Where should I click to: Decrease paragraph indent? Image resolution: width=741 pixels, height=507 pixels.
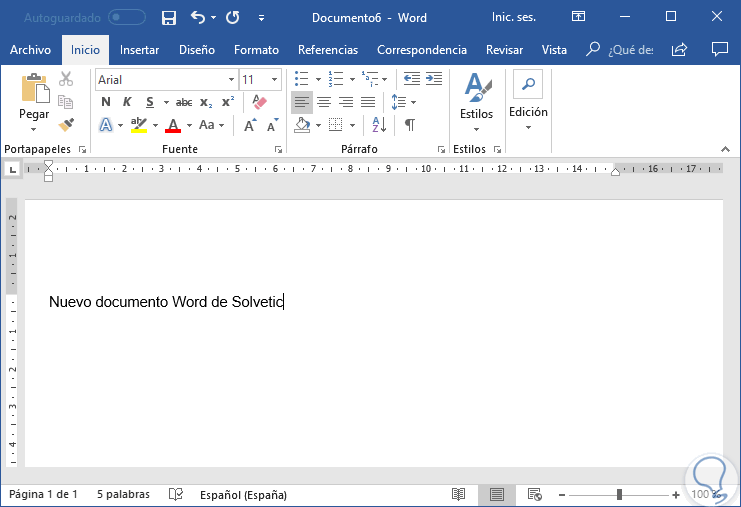tap(412, 78)
